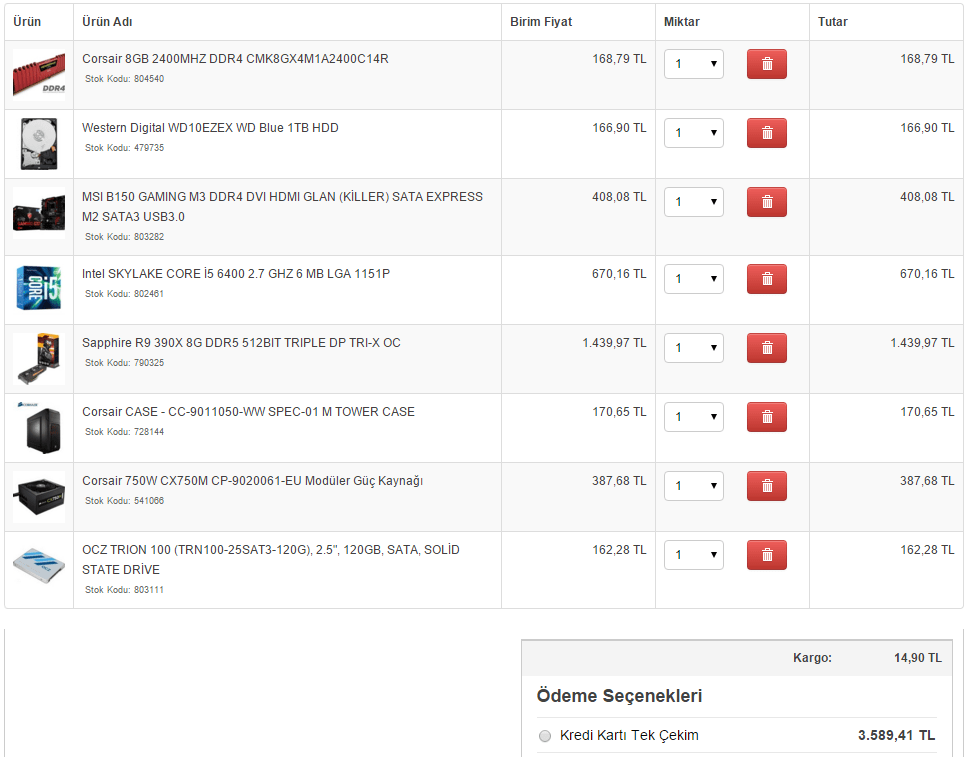Open quantity selector for Intel Core i5
The height and width of the screenshot is (757, 969).
pos(694,279)
